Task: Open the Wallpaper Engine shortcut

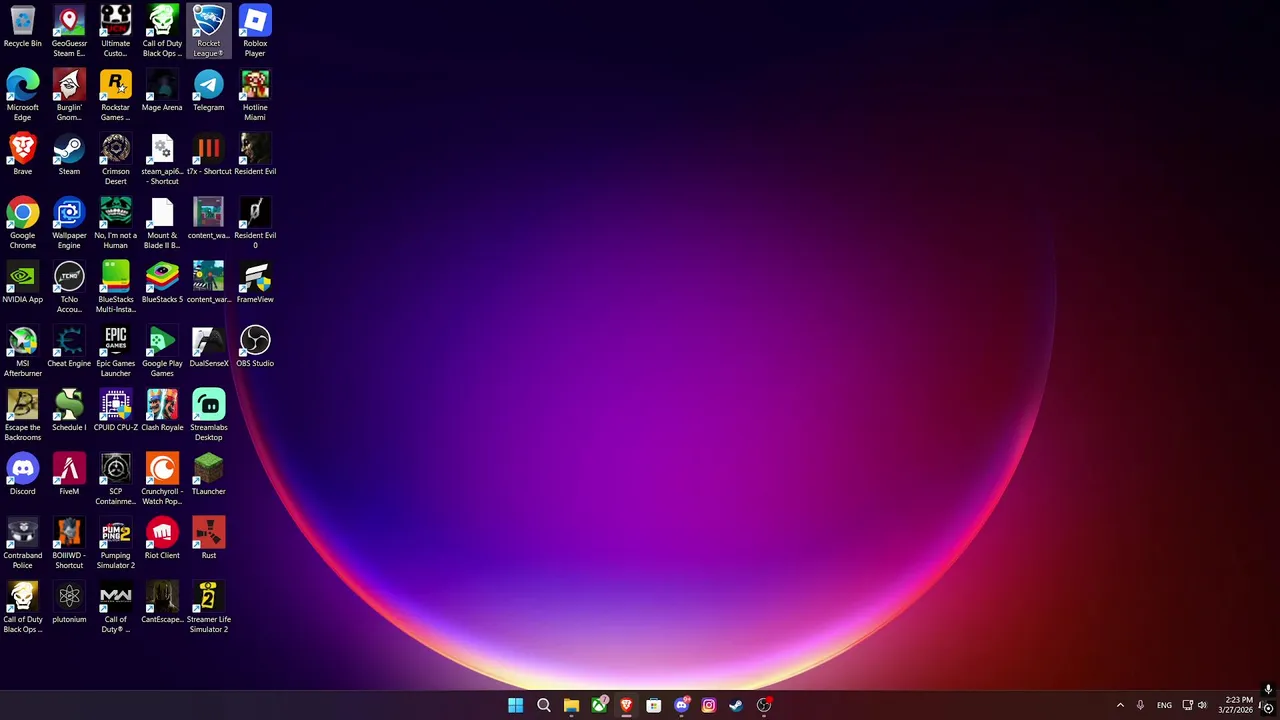Action: (x=69, y=223)
